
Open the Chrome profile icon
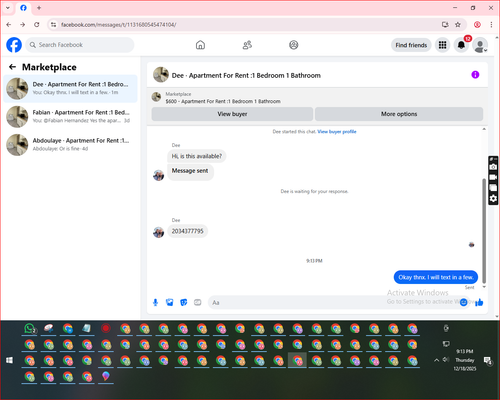click(x=477, y=25)
